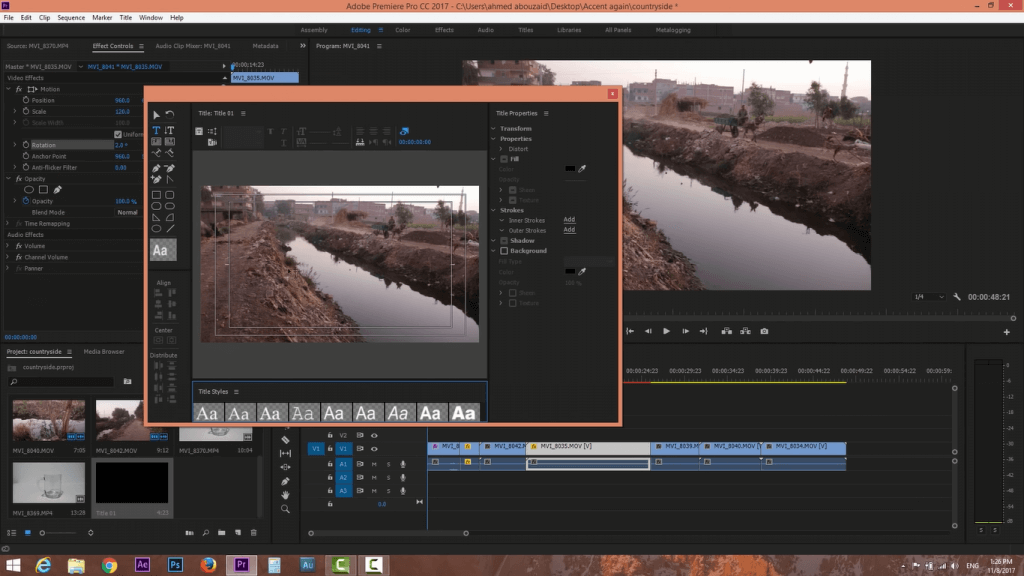Image resolution: width=1024 pixels, height=576 pixels.
Task: Toggle the Uniform Scale checkbox
Action: tap(118, 135)
